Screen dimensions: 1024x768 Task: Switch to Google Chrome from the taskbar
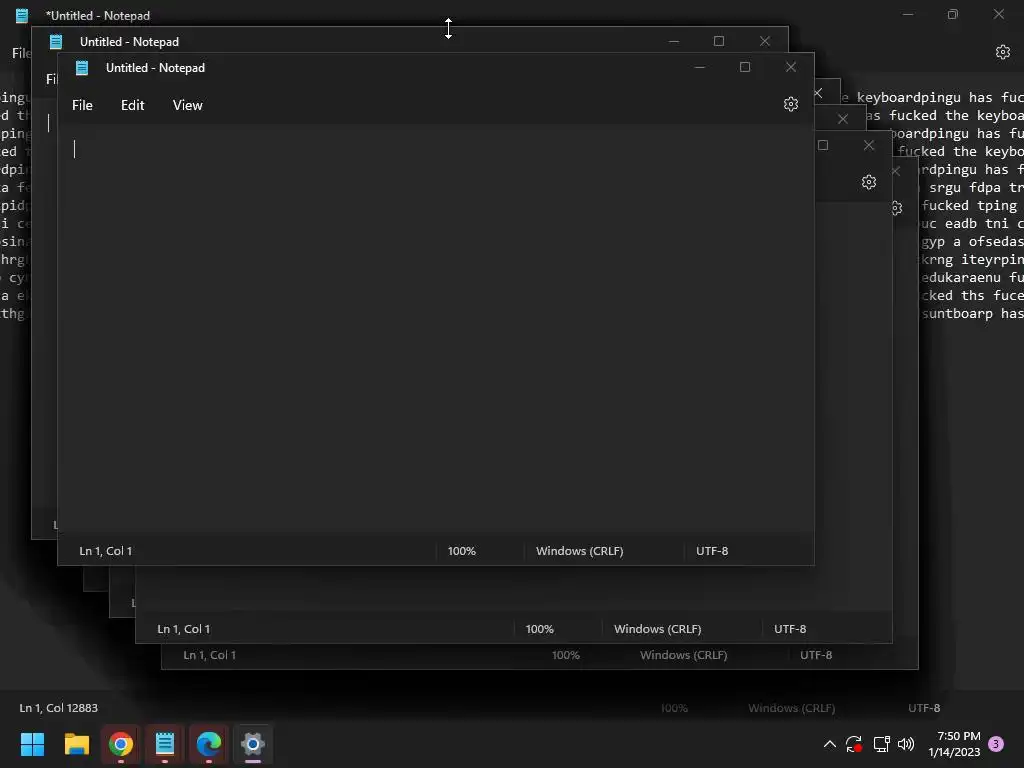coord(121,744)
